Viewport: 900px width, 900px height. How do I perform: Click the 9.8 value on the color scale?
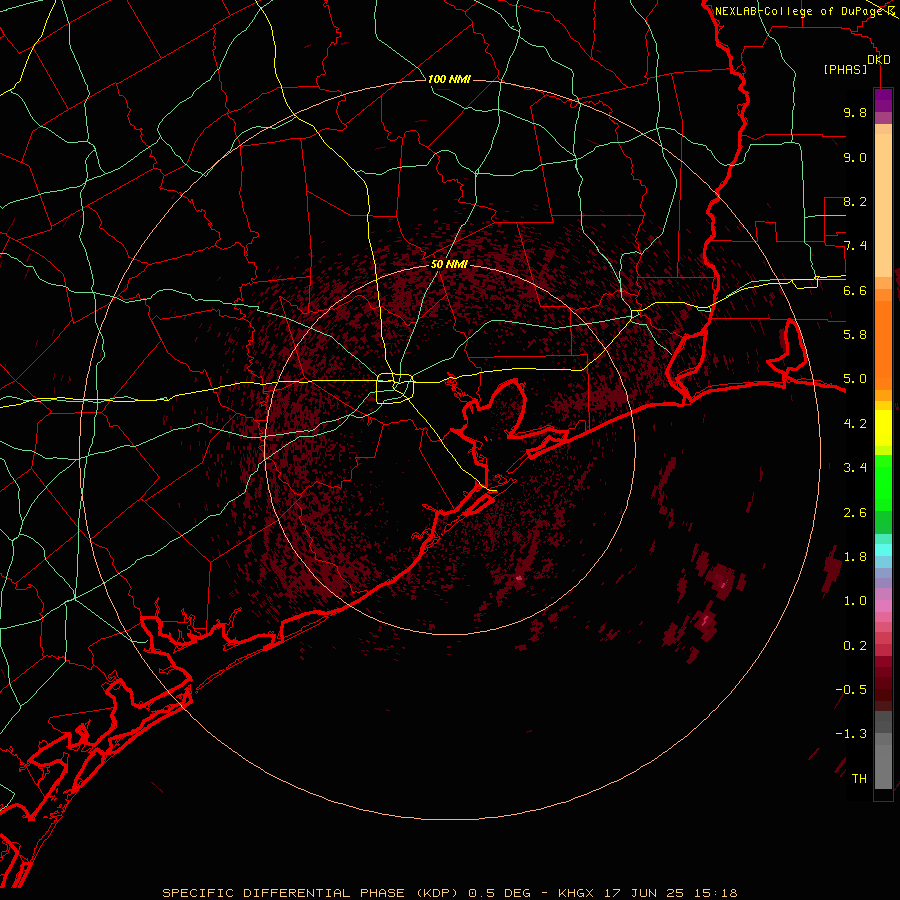855,112
